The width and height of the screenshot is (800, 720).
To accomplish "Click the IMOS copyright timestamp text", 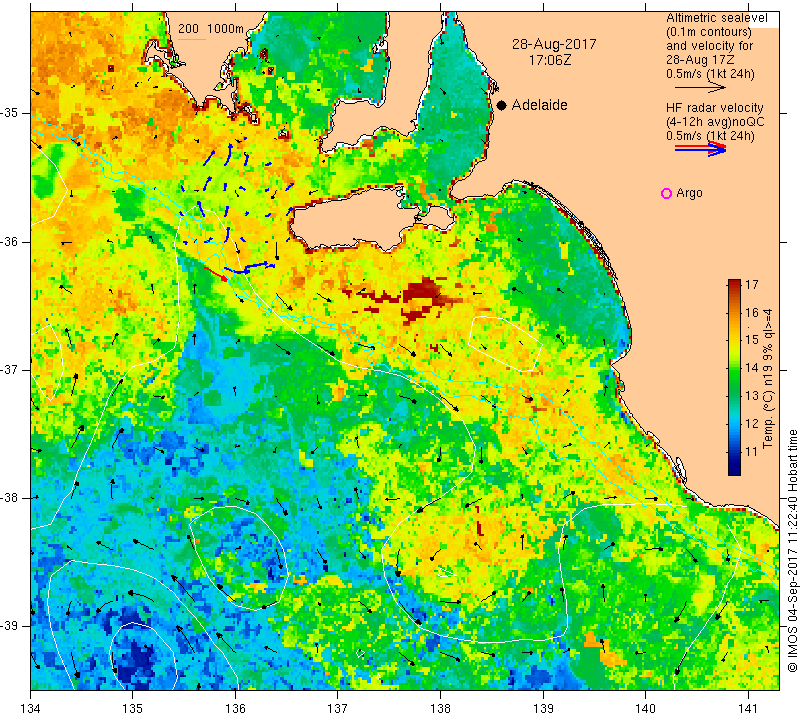I will (x=792, y=551).
